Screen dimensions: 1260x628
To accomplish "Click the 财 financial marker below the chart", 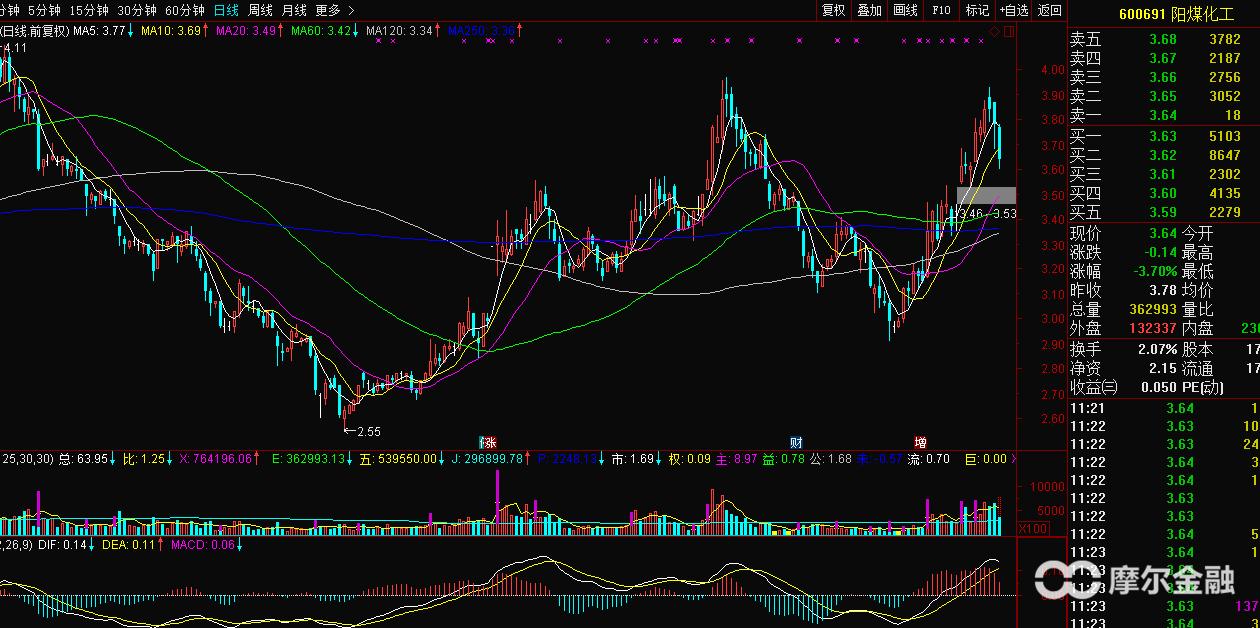I will coord(796,442).
